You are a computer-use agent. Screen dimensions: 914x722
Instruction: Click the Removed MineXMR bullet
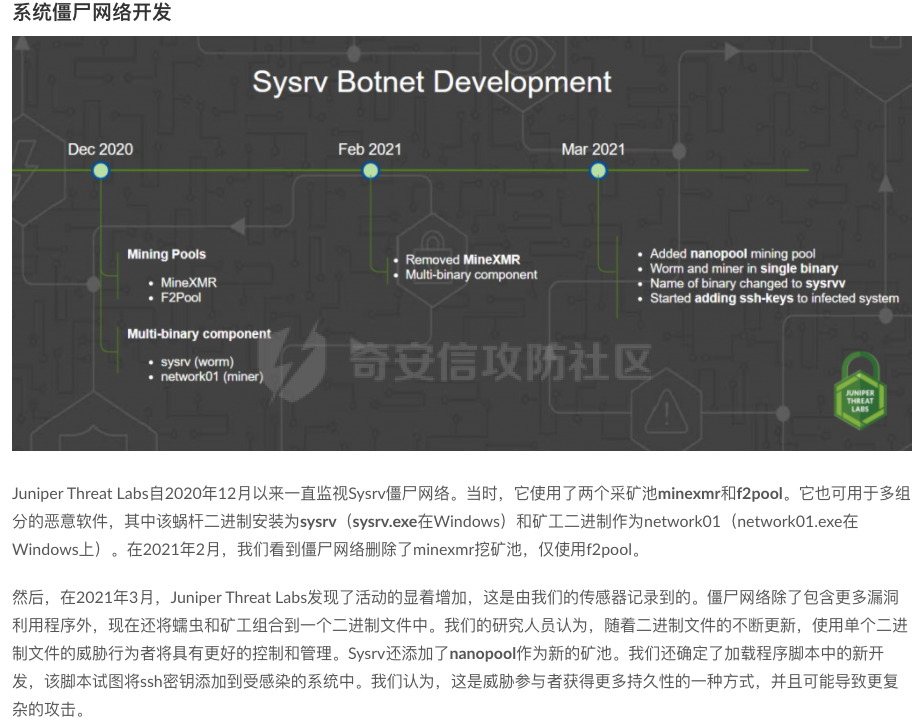point(463,260)
